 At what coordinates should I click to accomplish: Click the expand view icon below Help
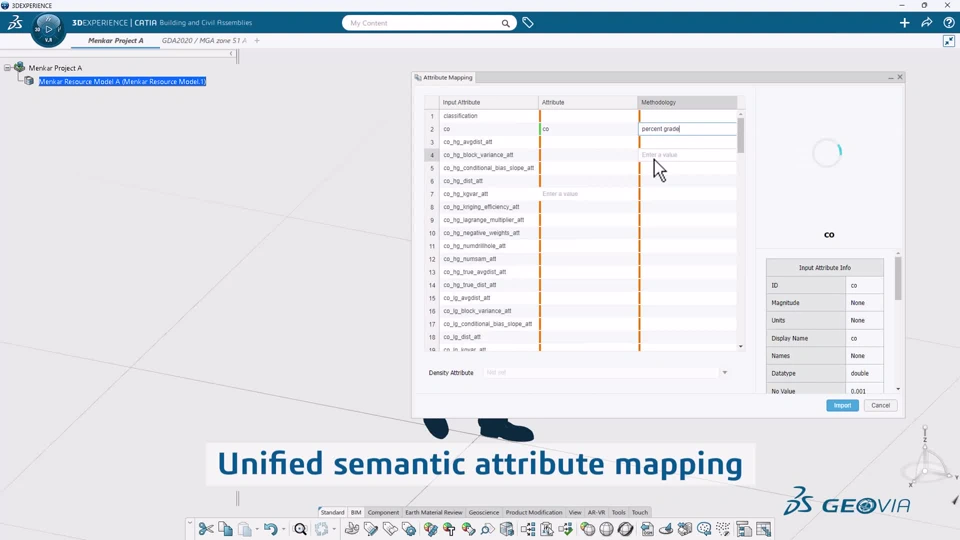[x=948, y=41]
